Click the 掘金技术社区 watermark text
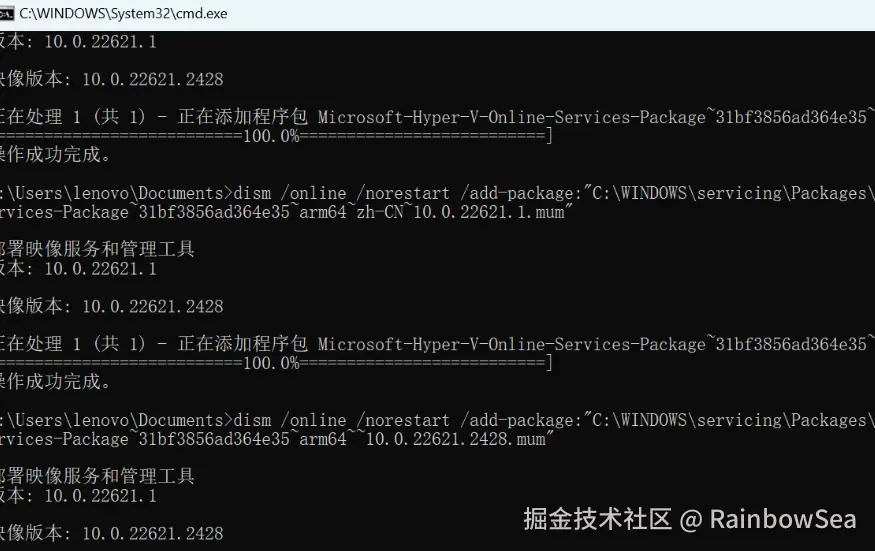Viewport: 875px width, 551px height. (597, 519)
